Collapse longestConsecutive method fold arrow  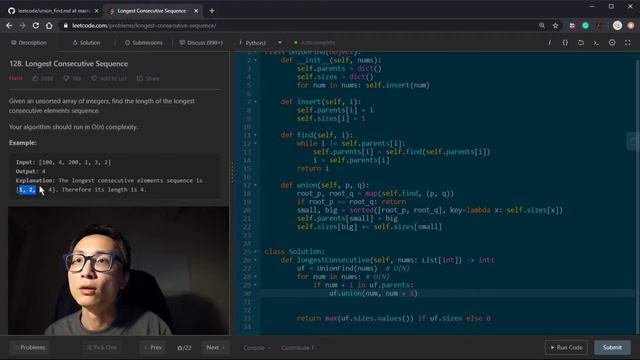click(x=256, y=260)
